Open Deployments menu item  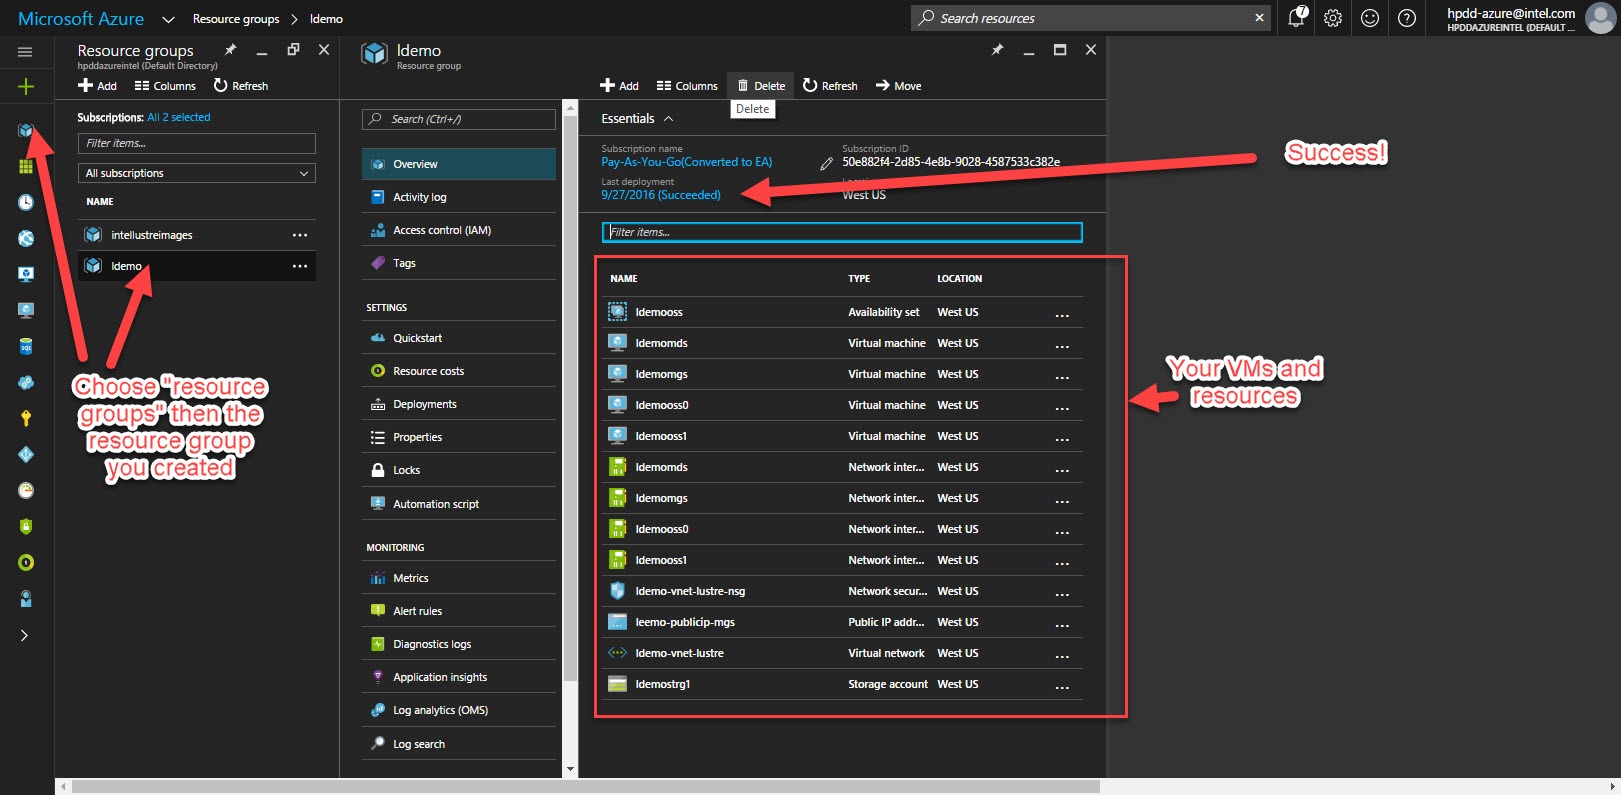click(459, 404)
